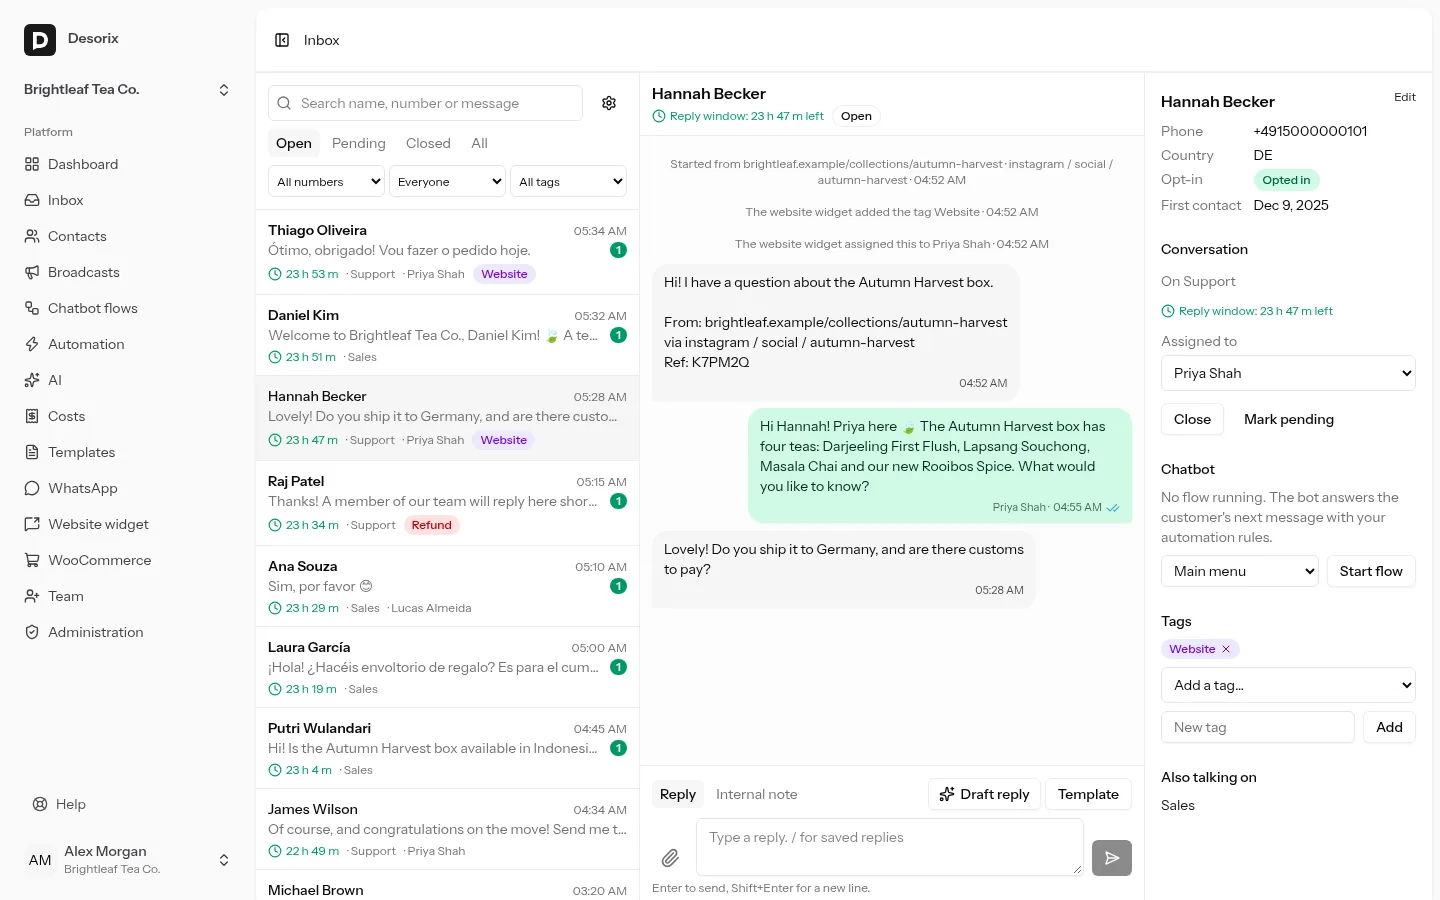This screenshot has height=900, width=1440.
Task: Click the Draft reply button
Action: coord(985,794)
